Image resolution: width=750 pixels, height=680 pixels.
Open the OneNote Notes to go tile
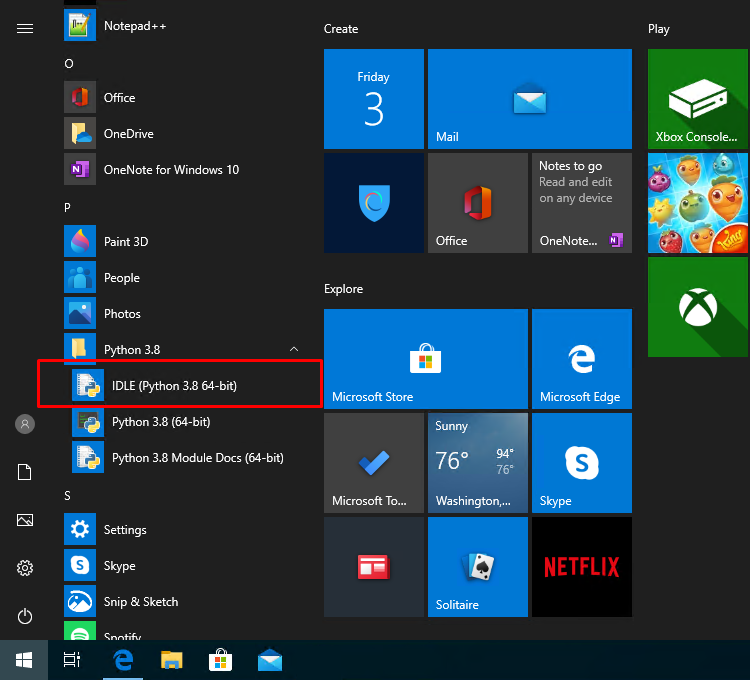(x=582, y=203)
